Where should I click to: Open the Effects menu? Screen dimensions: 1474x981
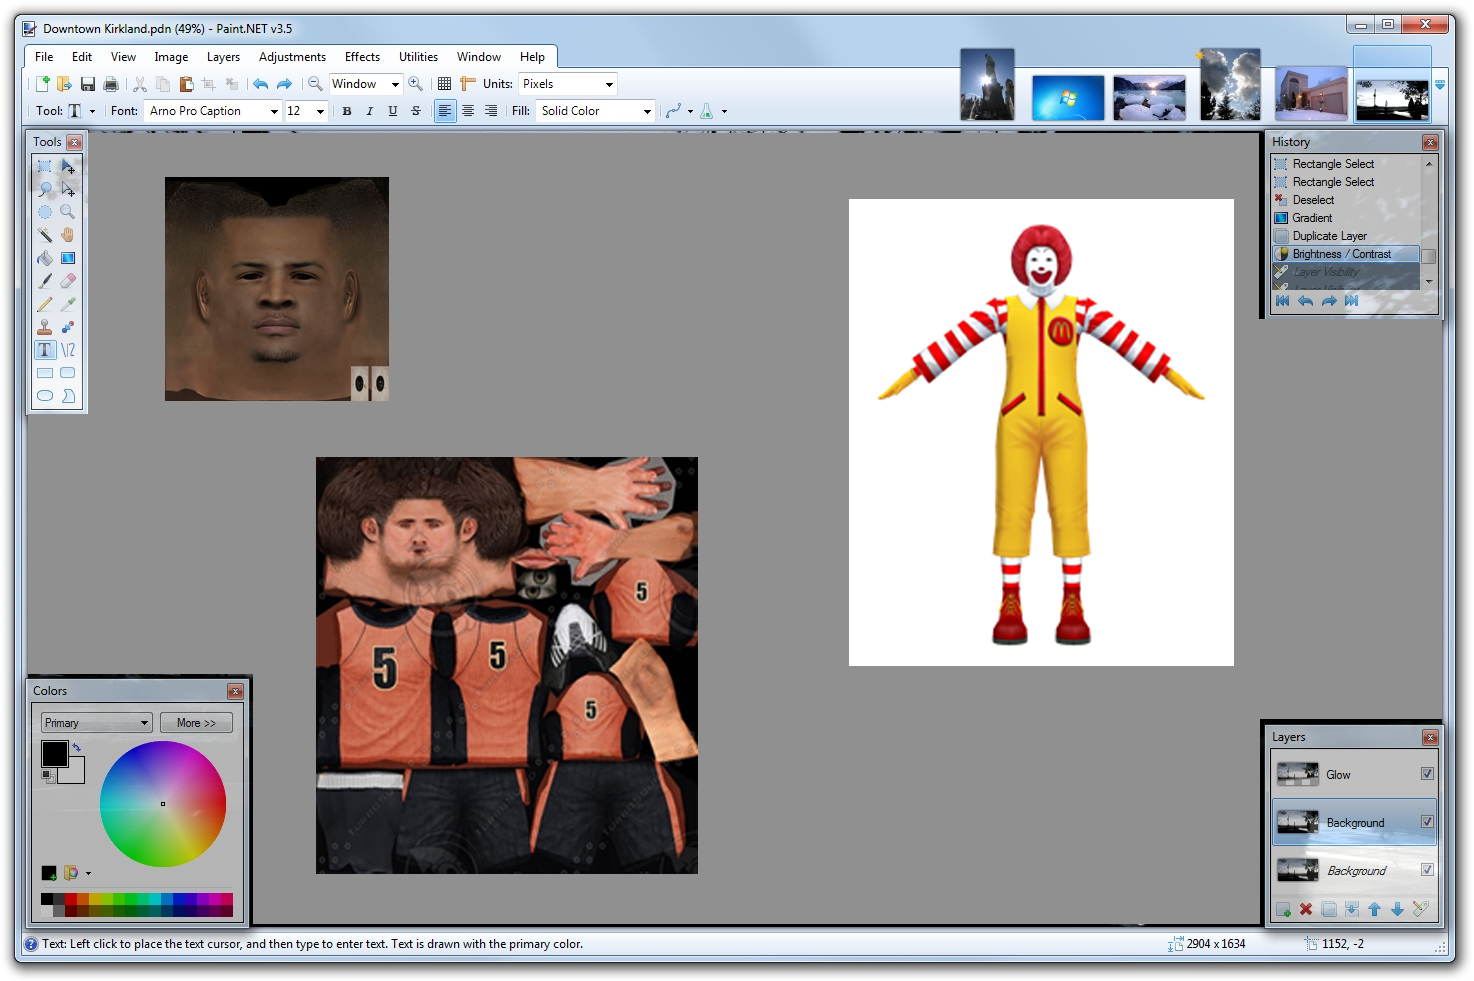coord(362,57)
